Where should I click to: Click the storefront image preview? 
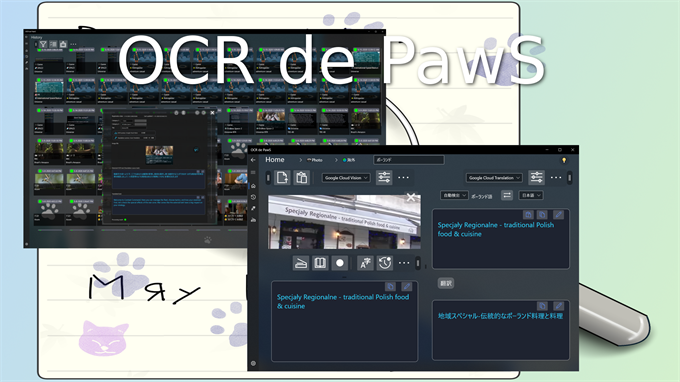[344, 222]
